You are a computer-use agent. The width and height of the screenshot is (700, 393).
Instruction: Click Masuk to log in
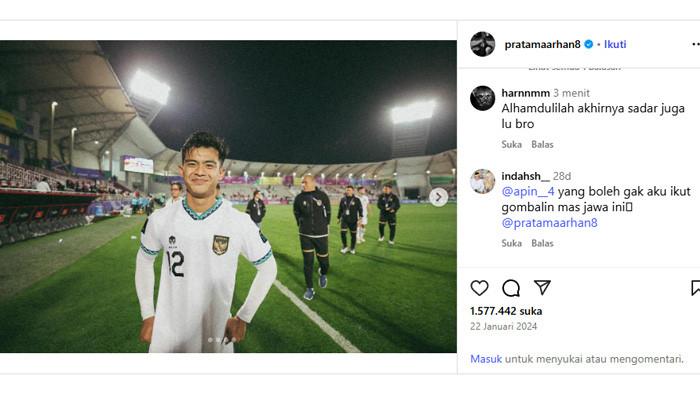486,359
